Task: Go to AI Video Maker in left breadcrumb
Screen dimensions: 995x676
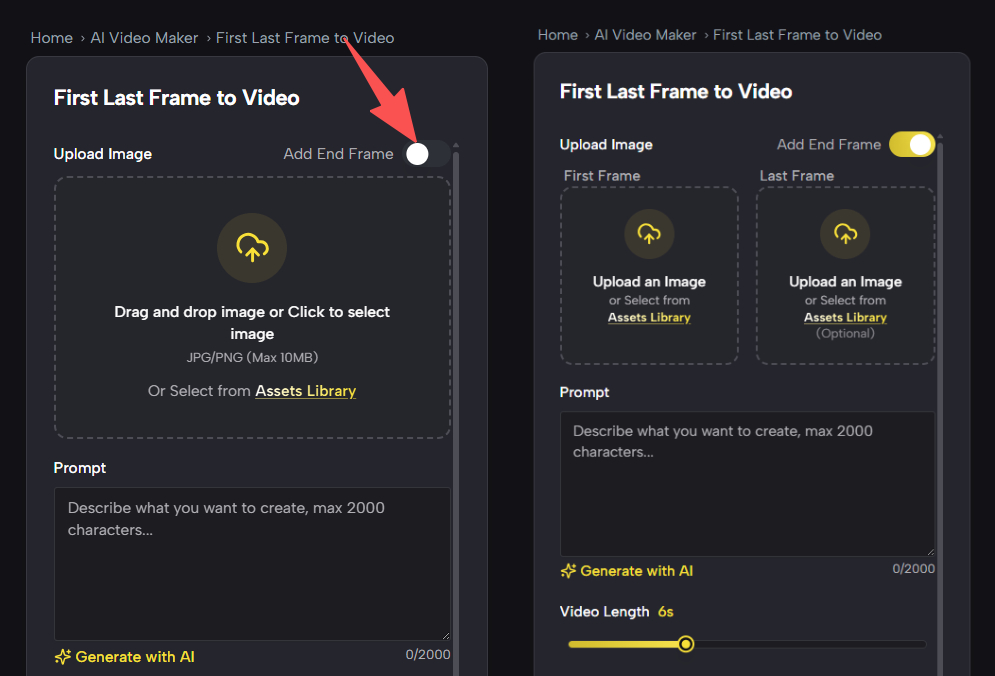Action: (x=144, y=38)
